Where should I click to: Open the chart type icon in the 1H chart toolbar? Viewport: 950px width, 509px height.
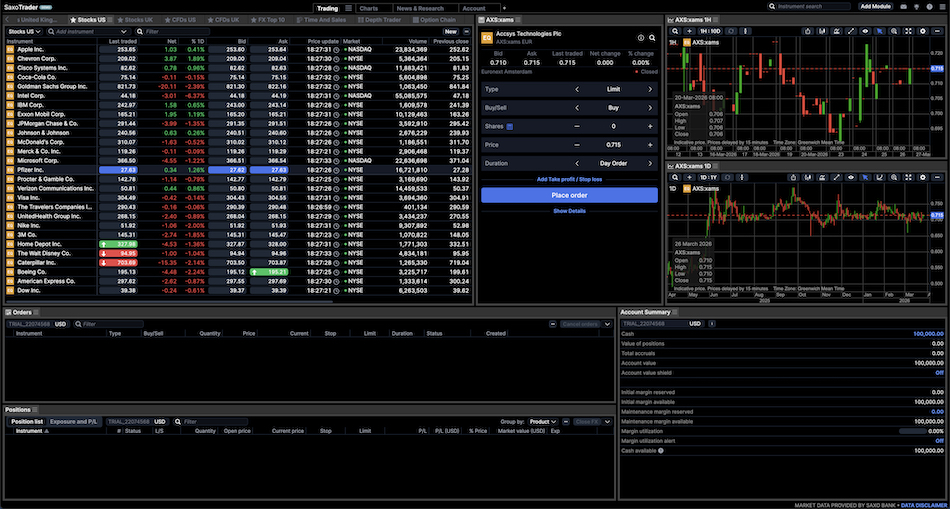pos(822,31)
